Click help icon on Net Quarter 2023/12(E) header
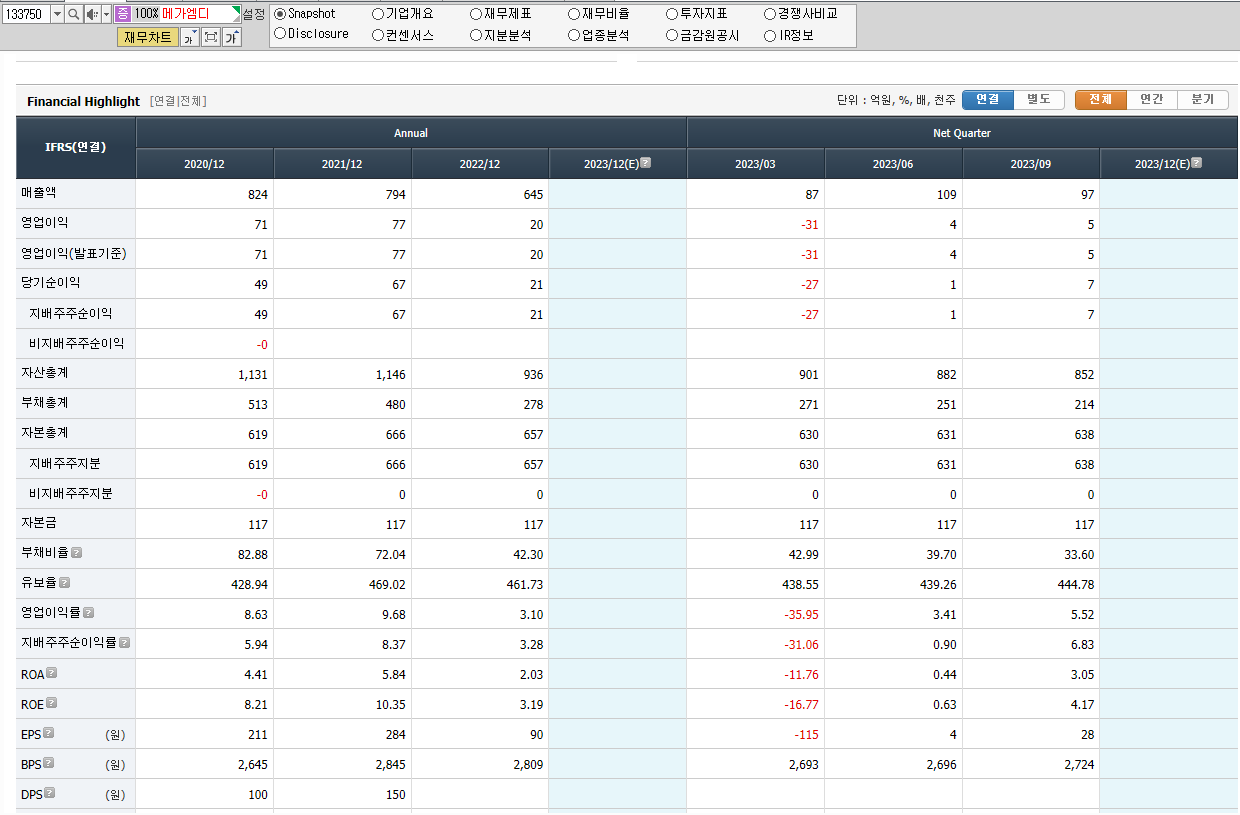Screen dimensions: 1240x815 [x=1197, y=163]
